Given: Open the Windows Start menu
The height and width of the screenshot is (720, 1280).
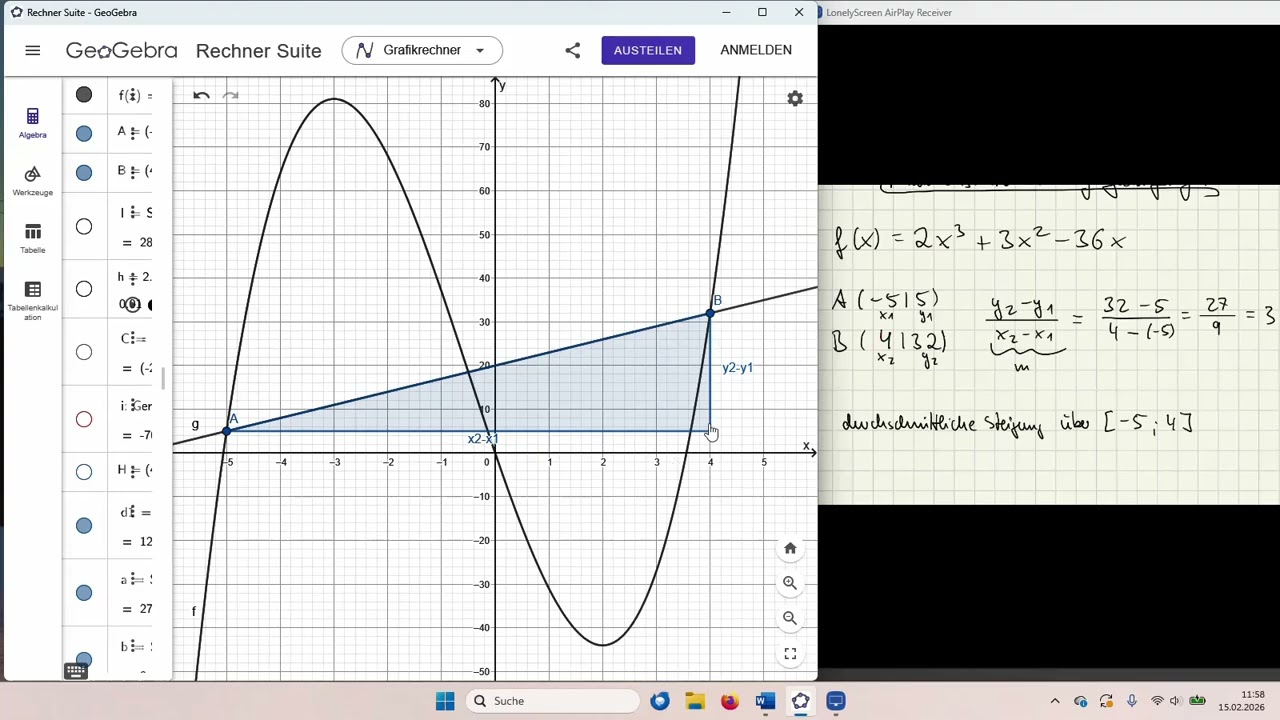Looking at the screenshot, I should tap(445, 701).
